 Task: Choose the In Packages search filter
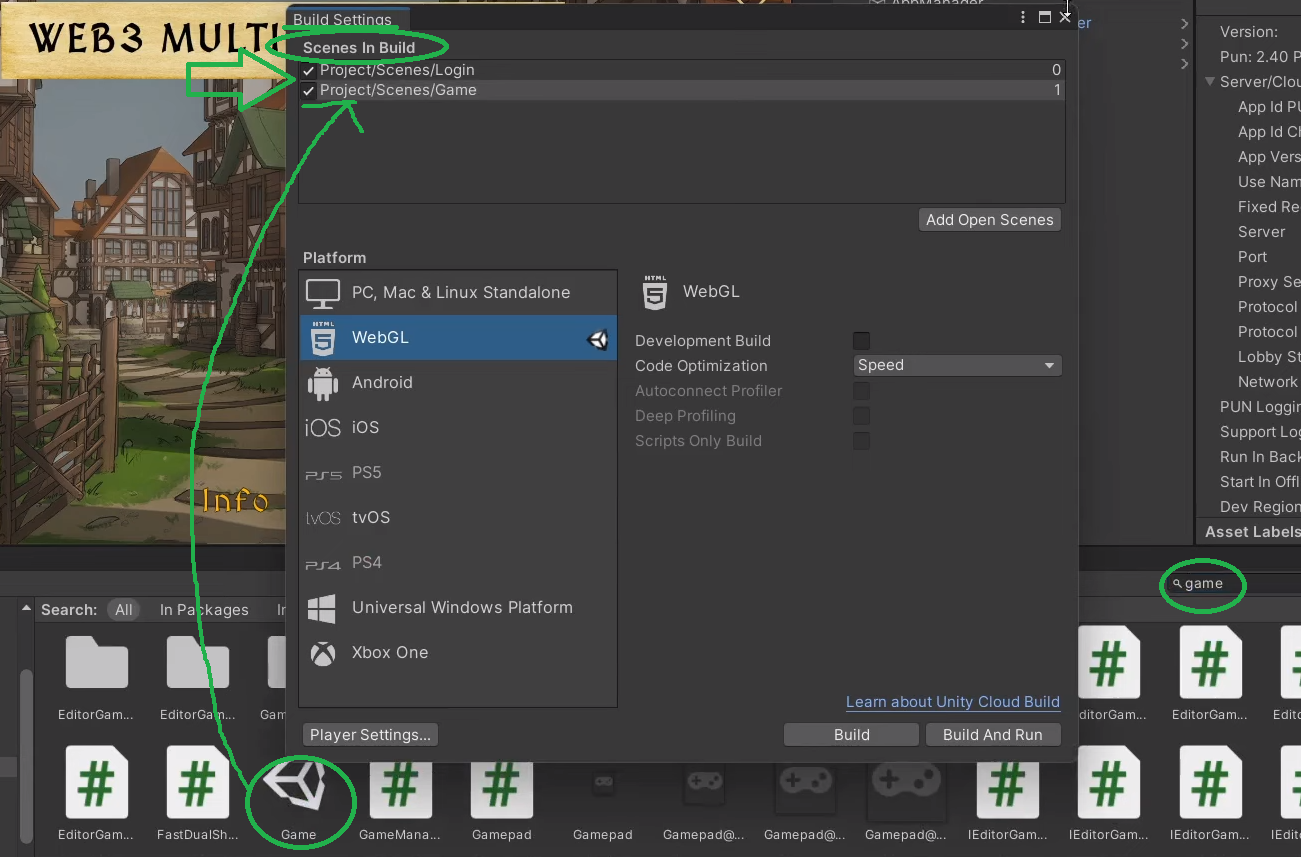tap(204, 610)
